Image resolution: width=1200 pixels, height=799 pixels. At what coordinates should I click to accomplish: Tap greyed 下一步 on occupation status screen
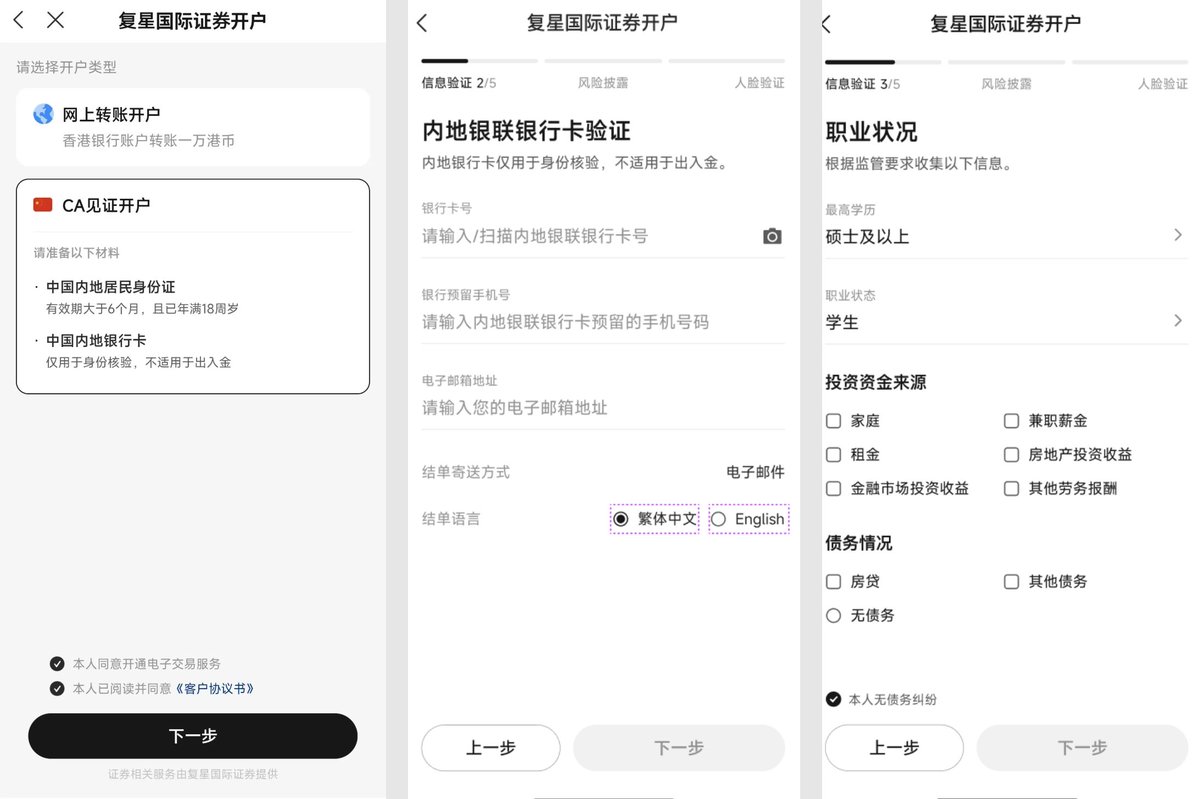tap(1082, 748)
